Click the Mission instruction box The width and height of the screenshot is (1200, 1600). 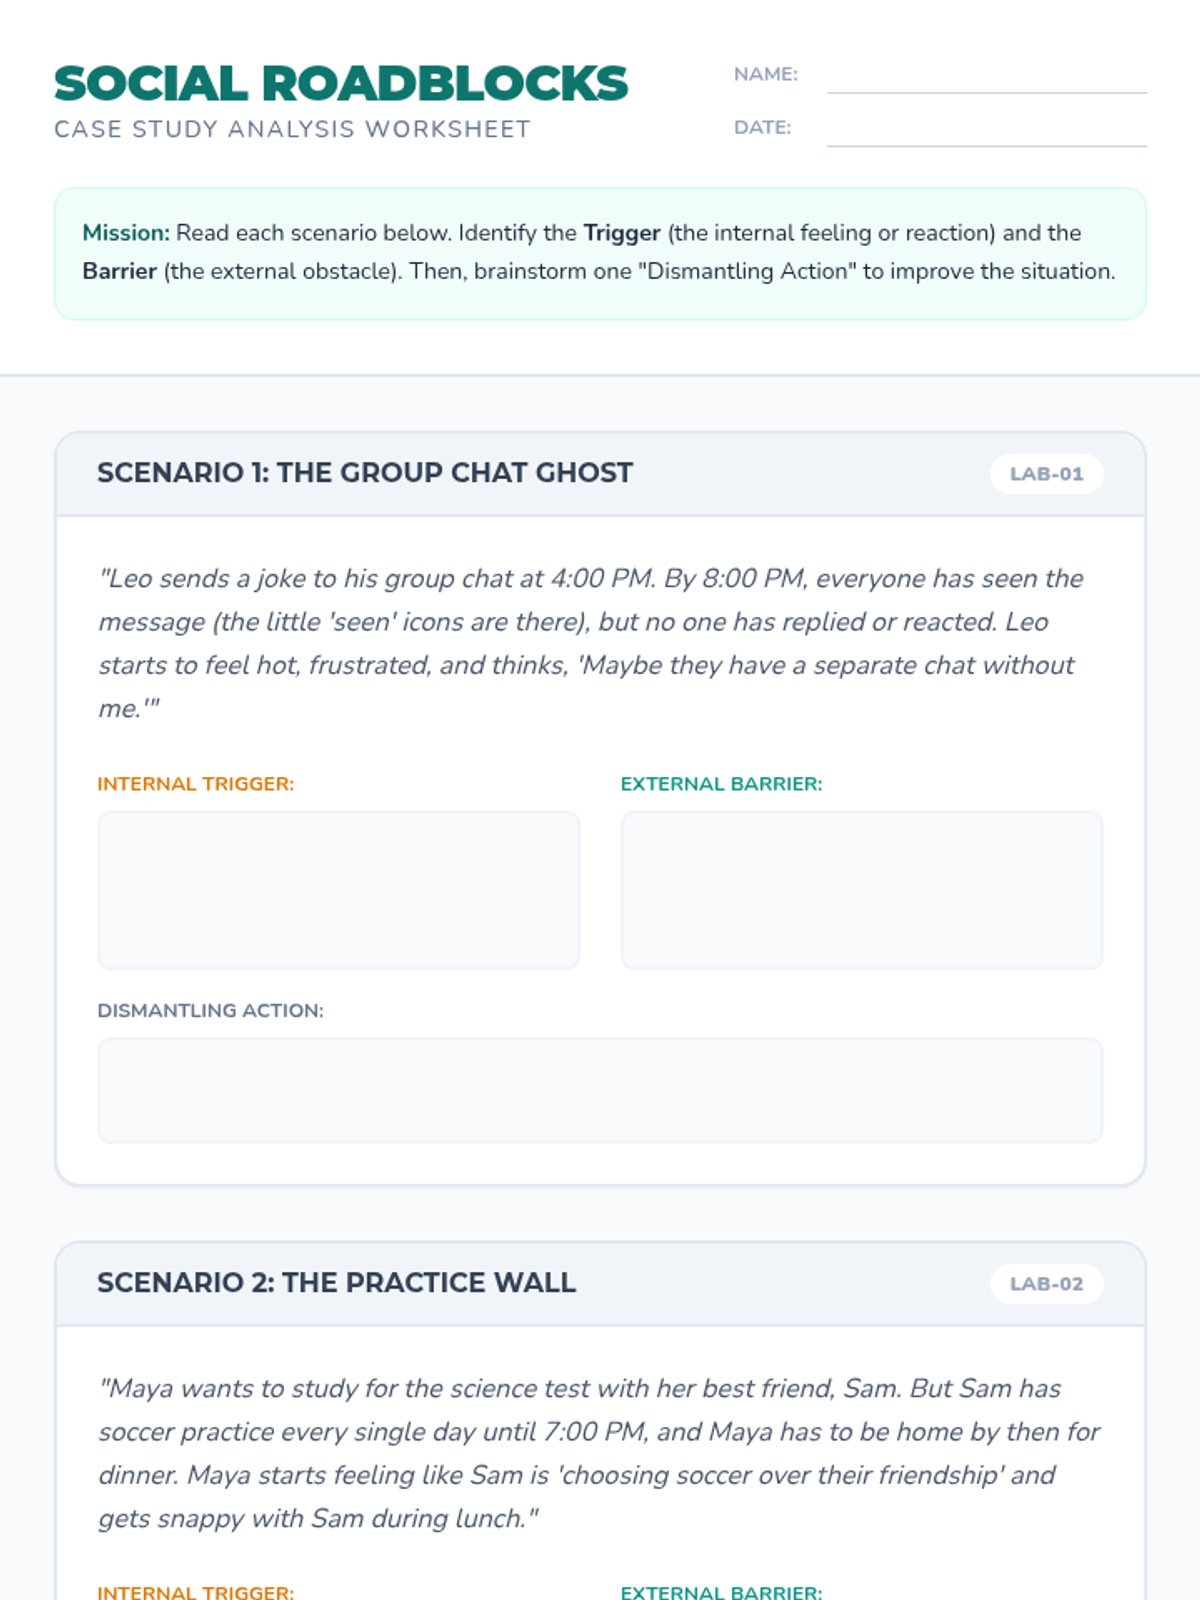click(x=600, y=254)
